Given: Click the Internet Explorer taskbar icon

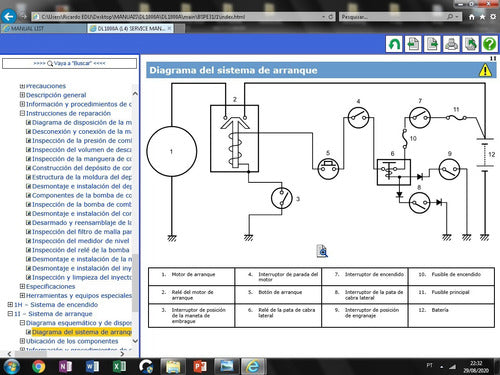Looking at the screenshot, I should click(x=253, y=367).
